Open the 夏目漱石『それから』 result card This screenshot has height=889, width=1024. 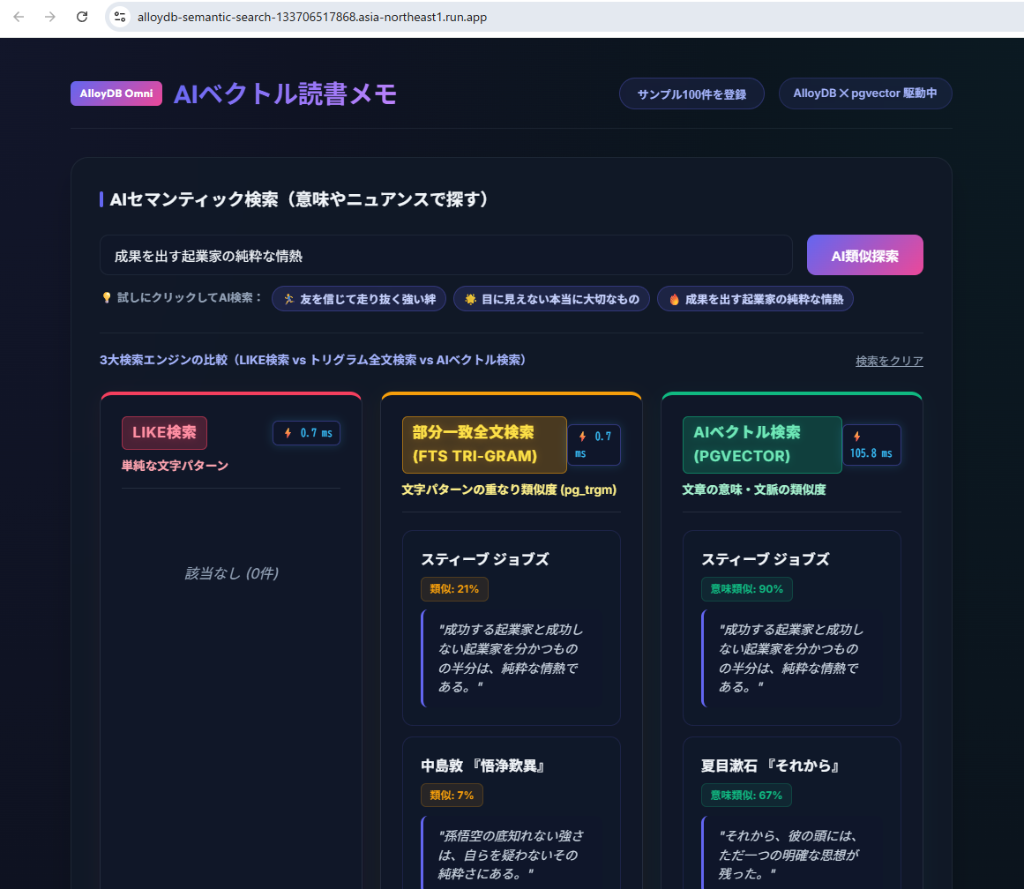792,813
